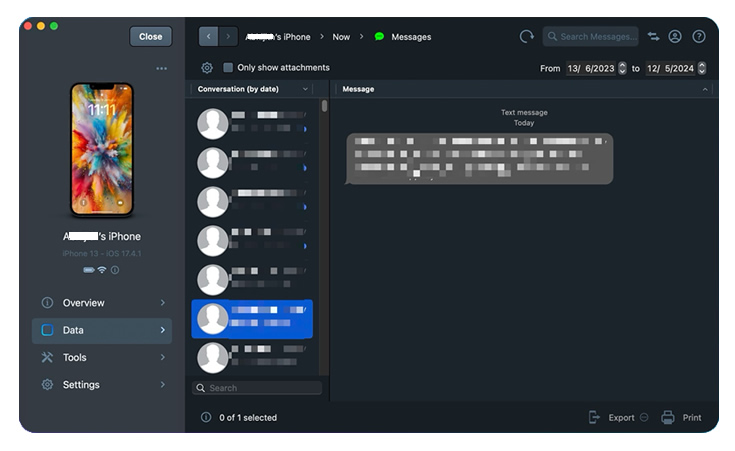Screen dimensions: 735x451
Task: Expand the chevron on the Settings row
Action: 163,385
